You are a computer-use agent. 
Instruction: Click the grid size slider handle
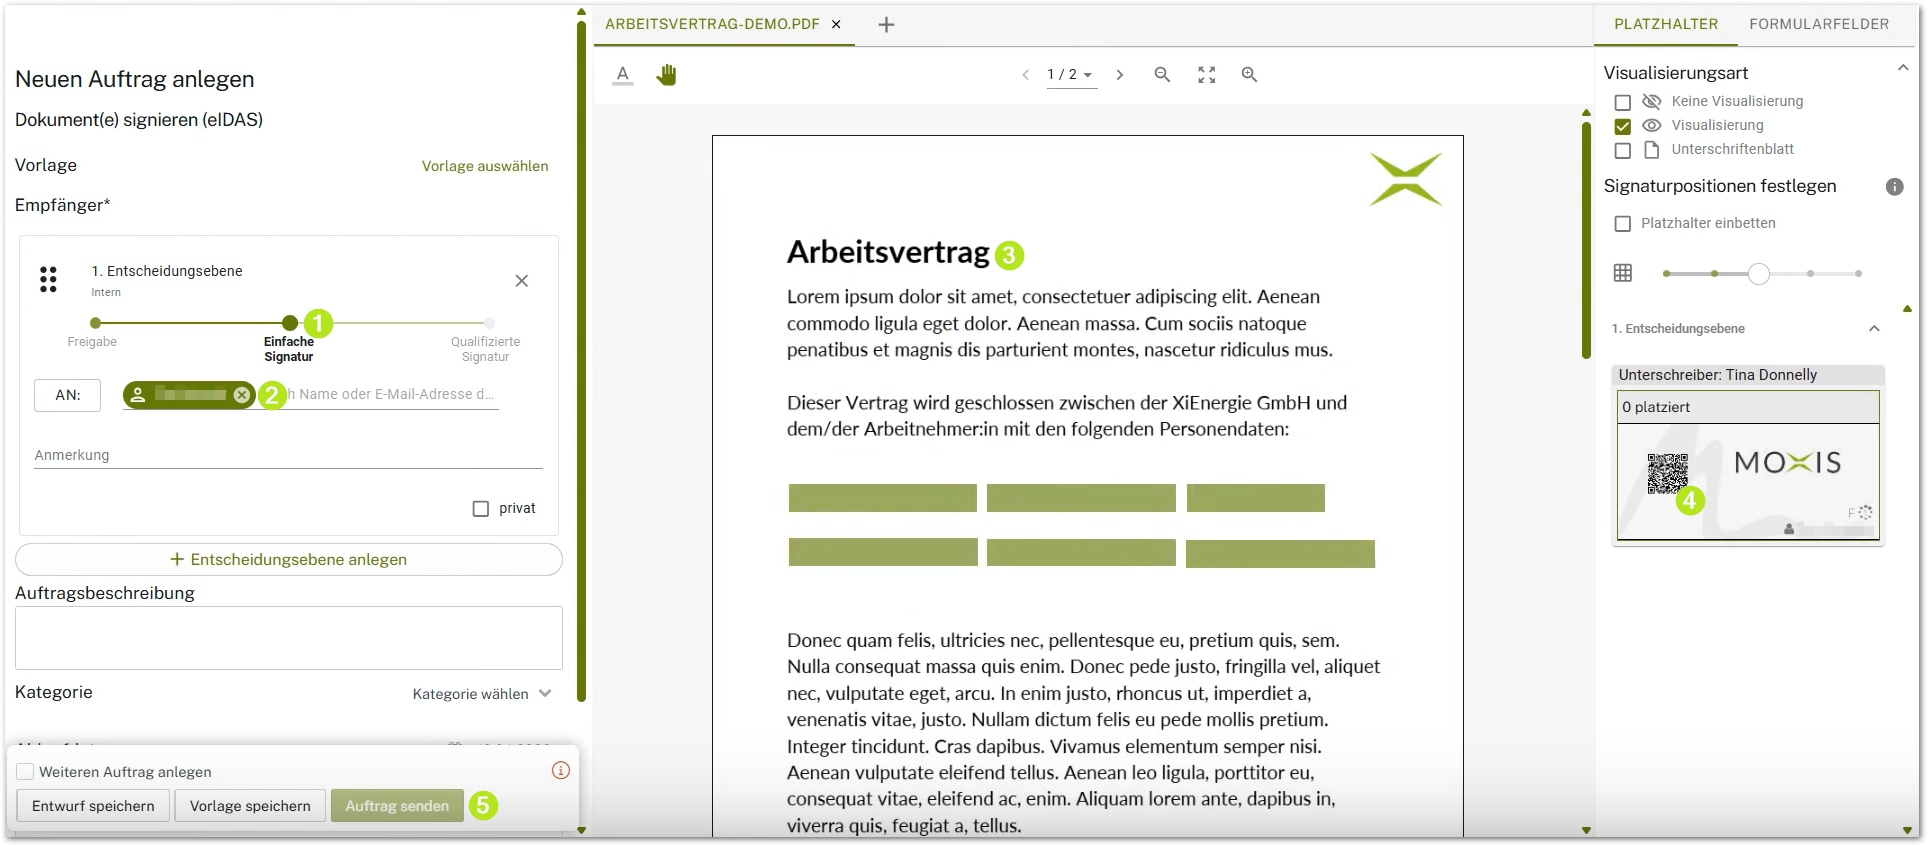pyautogui.click(x=1758, y=274)
